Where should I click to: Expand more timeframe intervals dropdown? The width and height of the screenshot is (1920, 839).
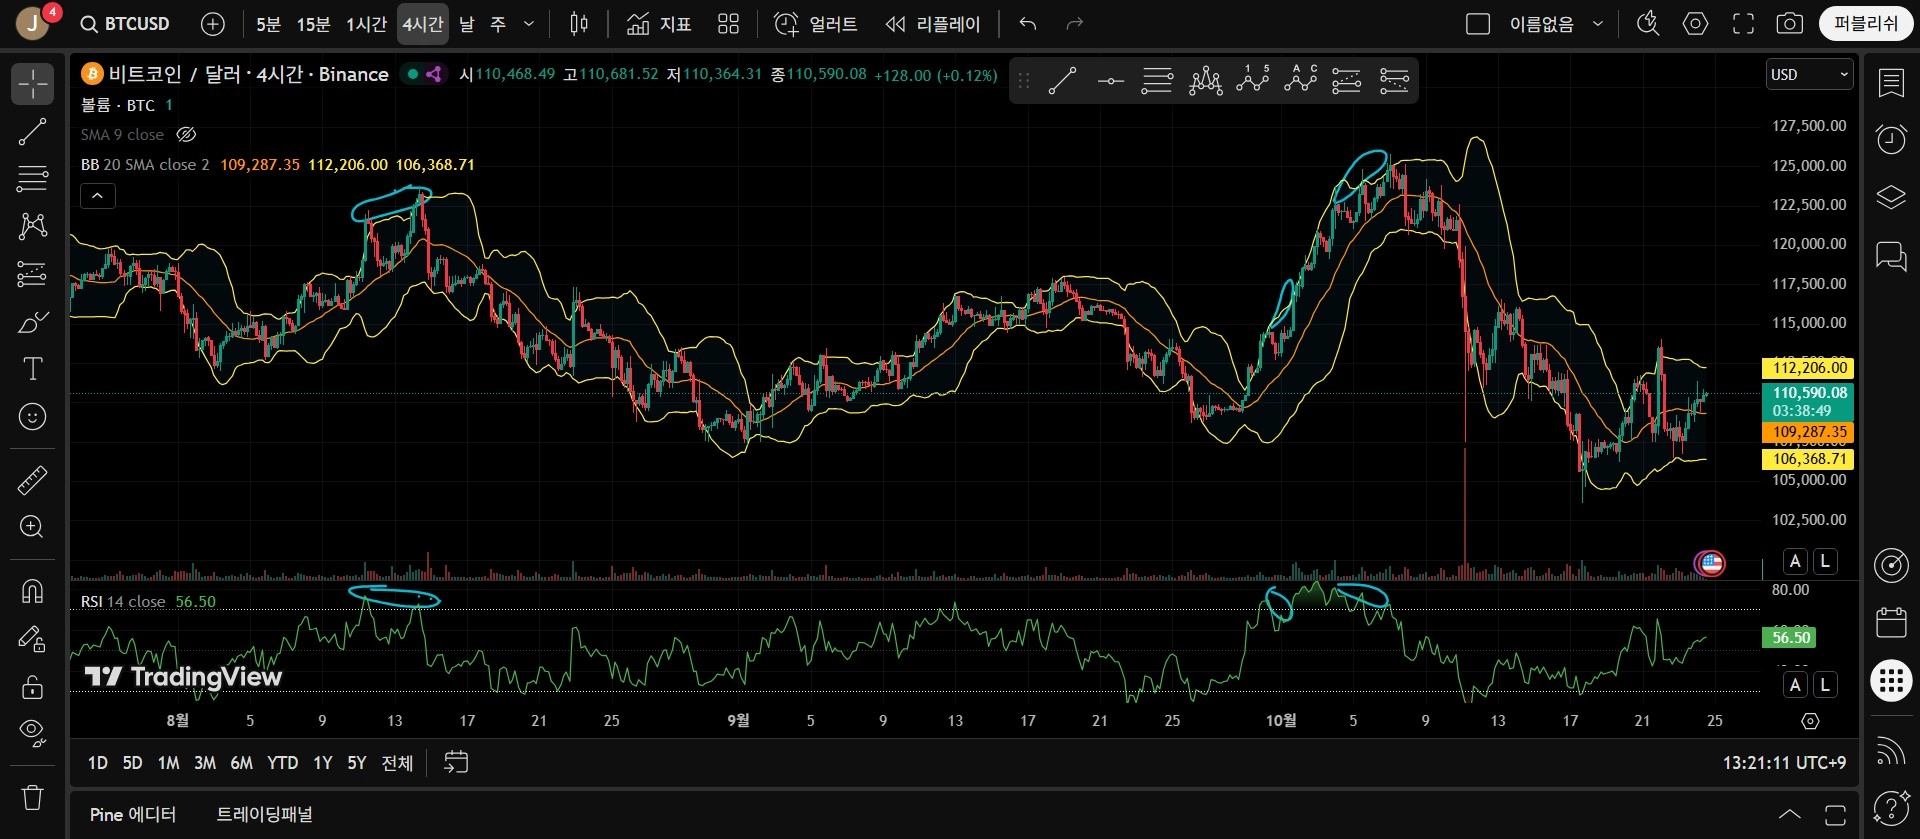pyautogui.click(x=529, y=24)
